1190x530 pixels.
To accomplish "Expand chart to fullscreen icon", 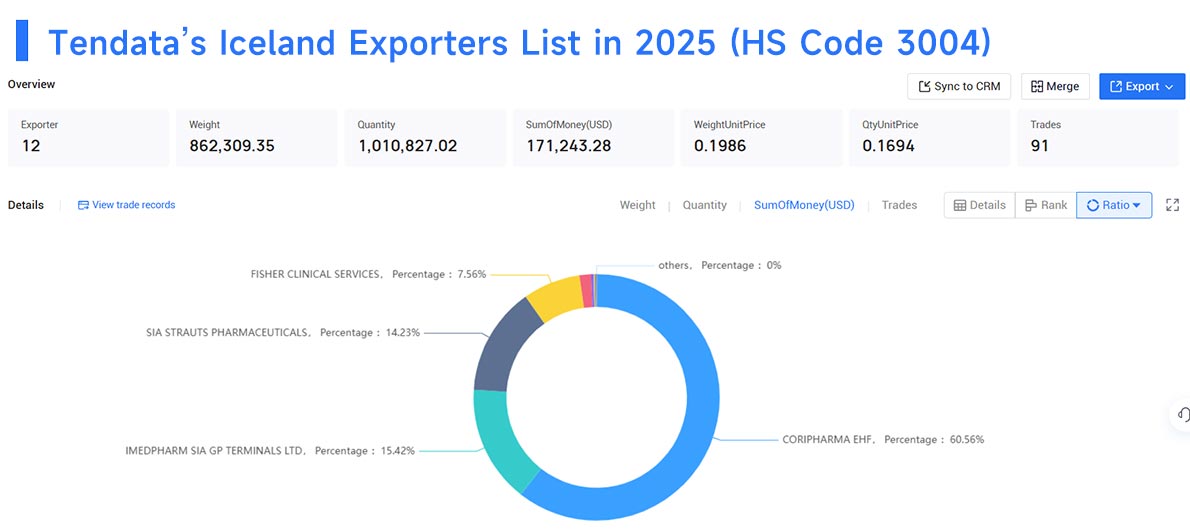I will tap(1173, 205).
